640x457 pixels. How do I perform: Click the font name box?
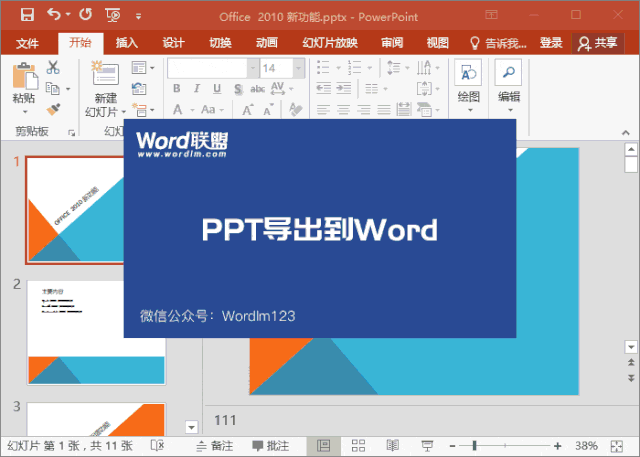click(x=207, y=68)
